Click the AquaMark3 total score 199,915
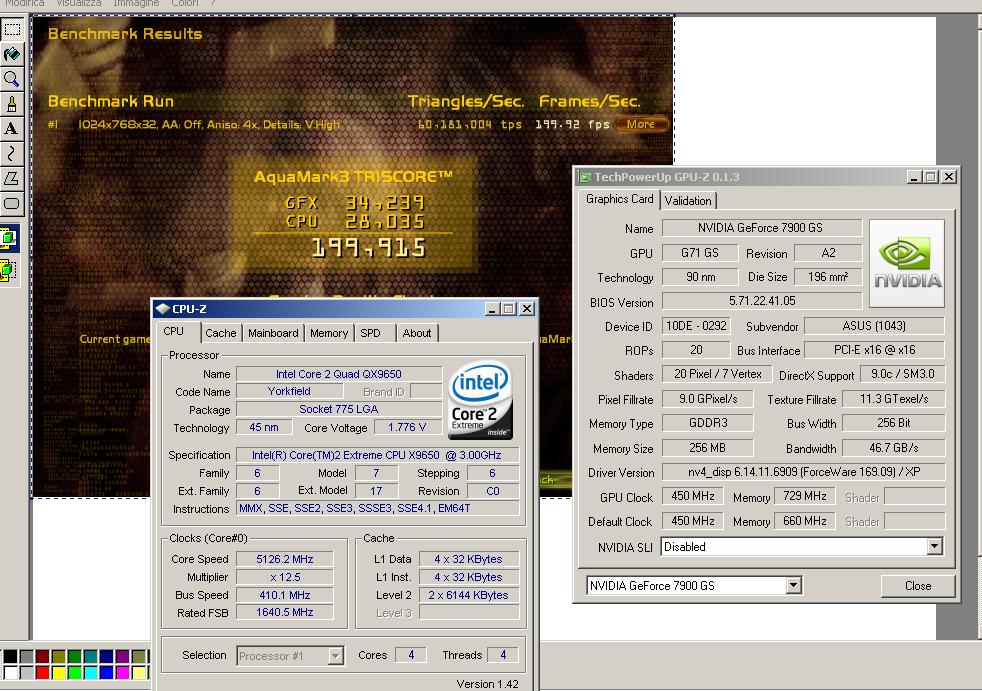 [x=369, y=248]
